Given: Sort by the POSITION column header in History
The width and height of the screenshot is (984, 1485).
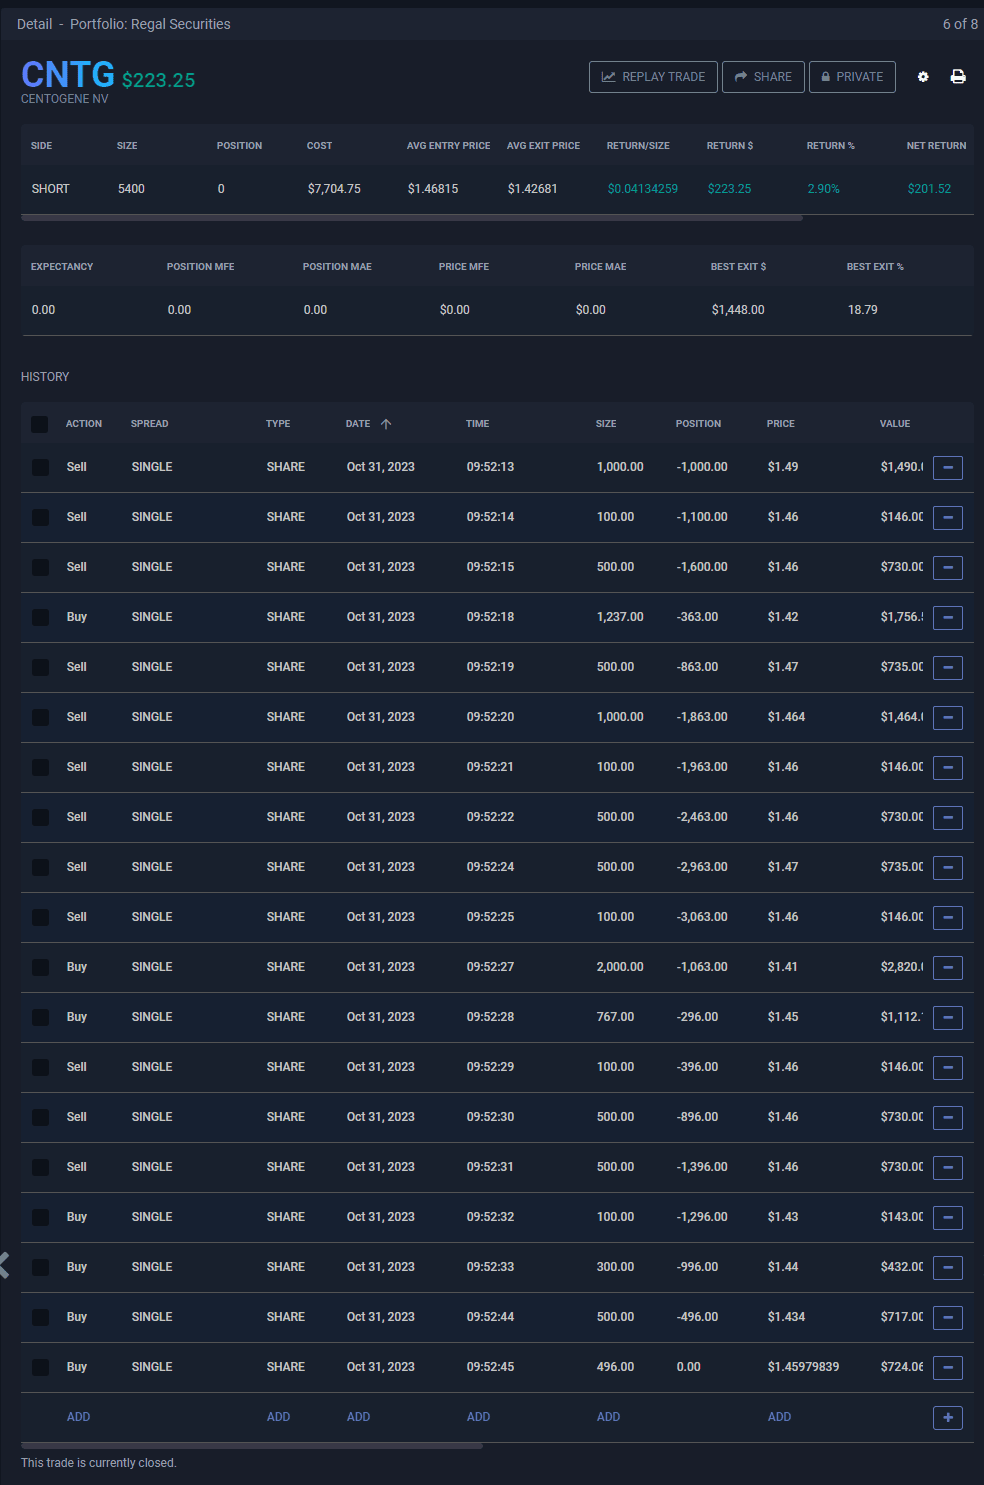Looking at the screenshot, I should click(698, 424).
